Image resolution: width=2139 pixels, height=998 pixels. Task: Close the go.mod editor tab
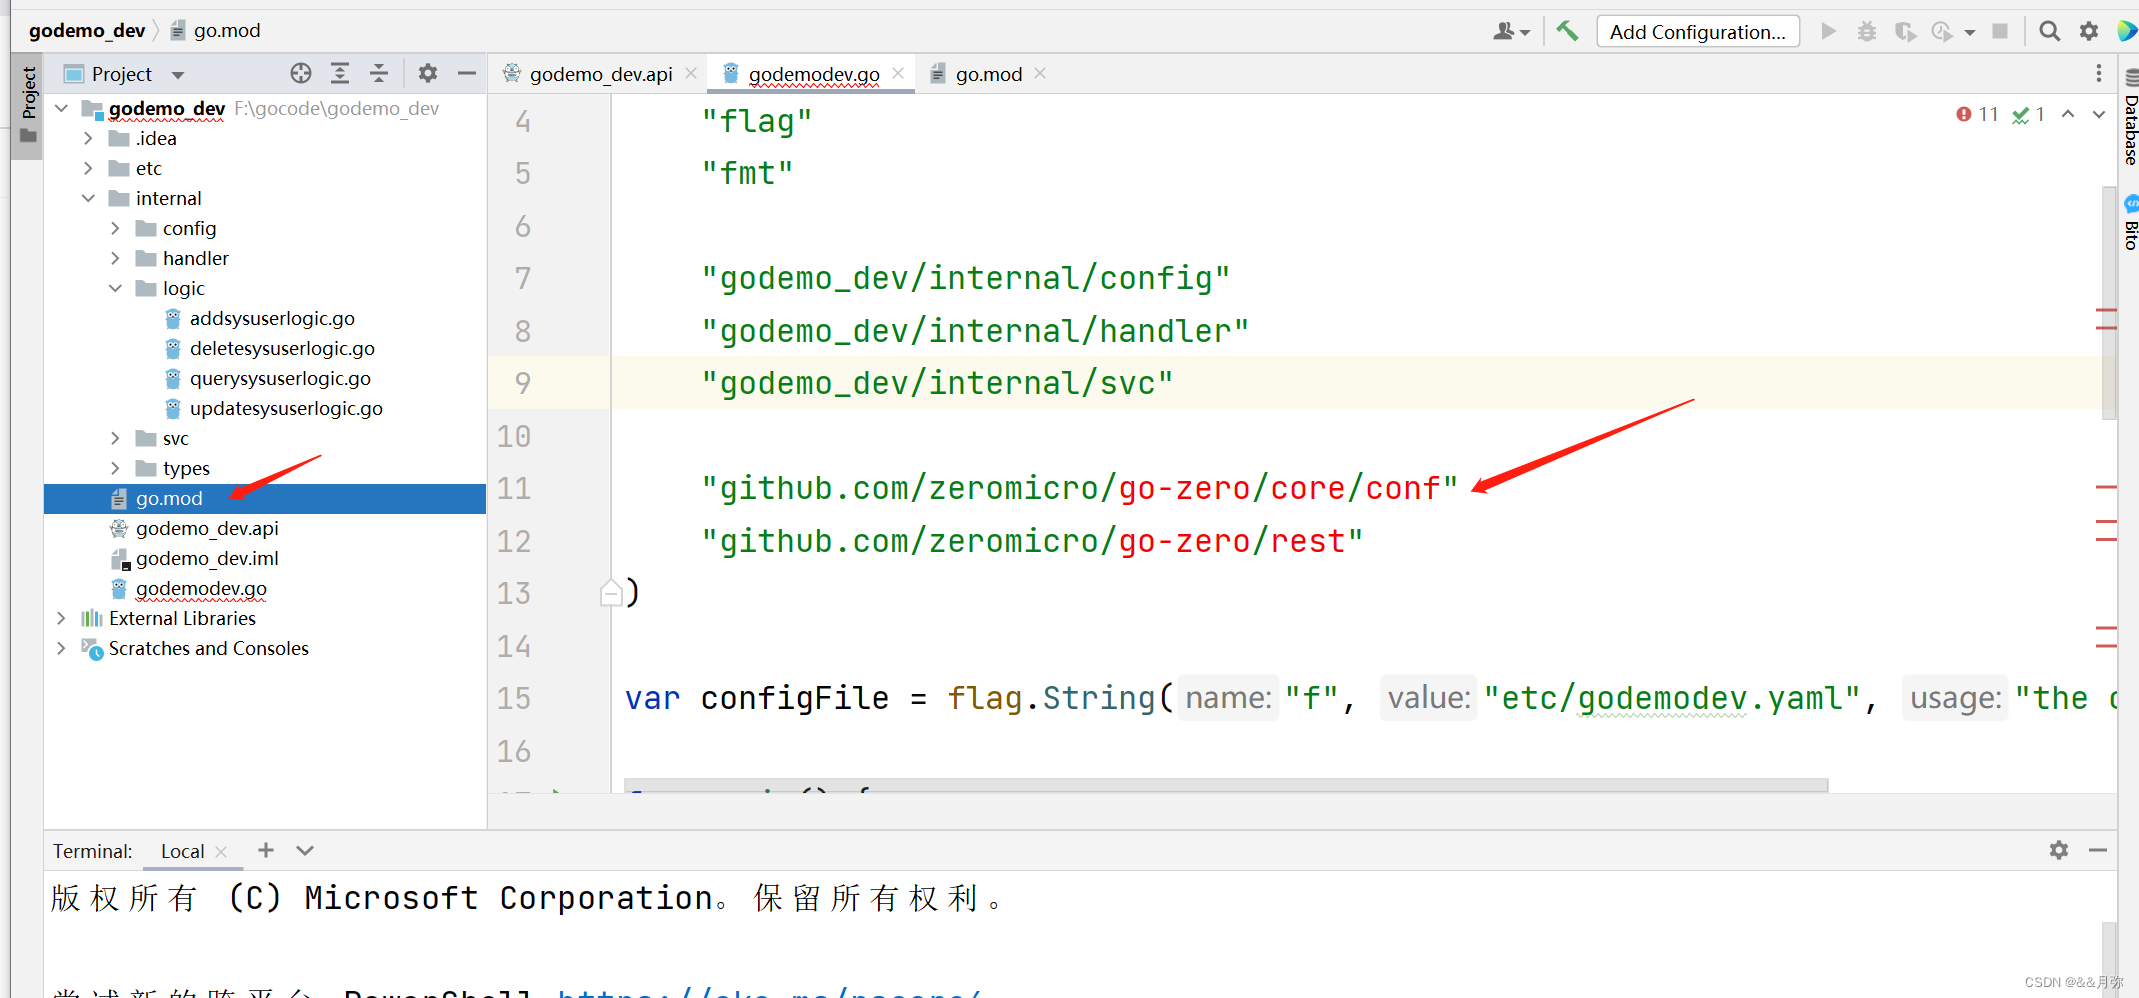(x=1040, y=73)
